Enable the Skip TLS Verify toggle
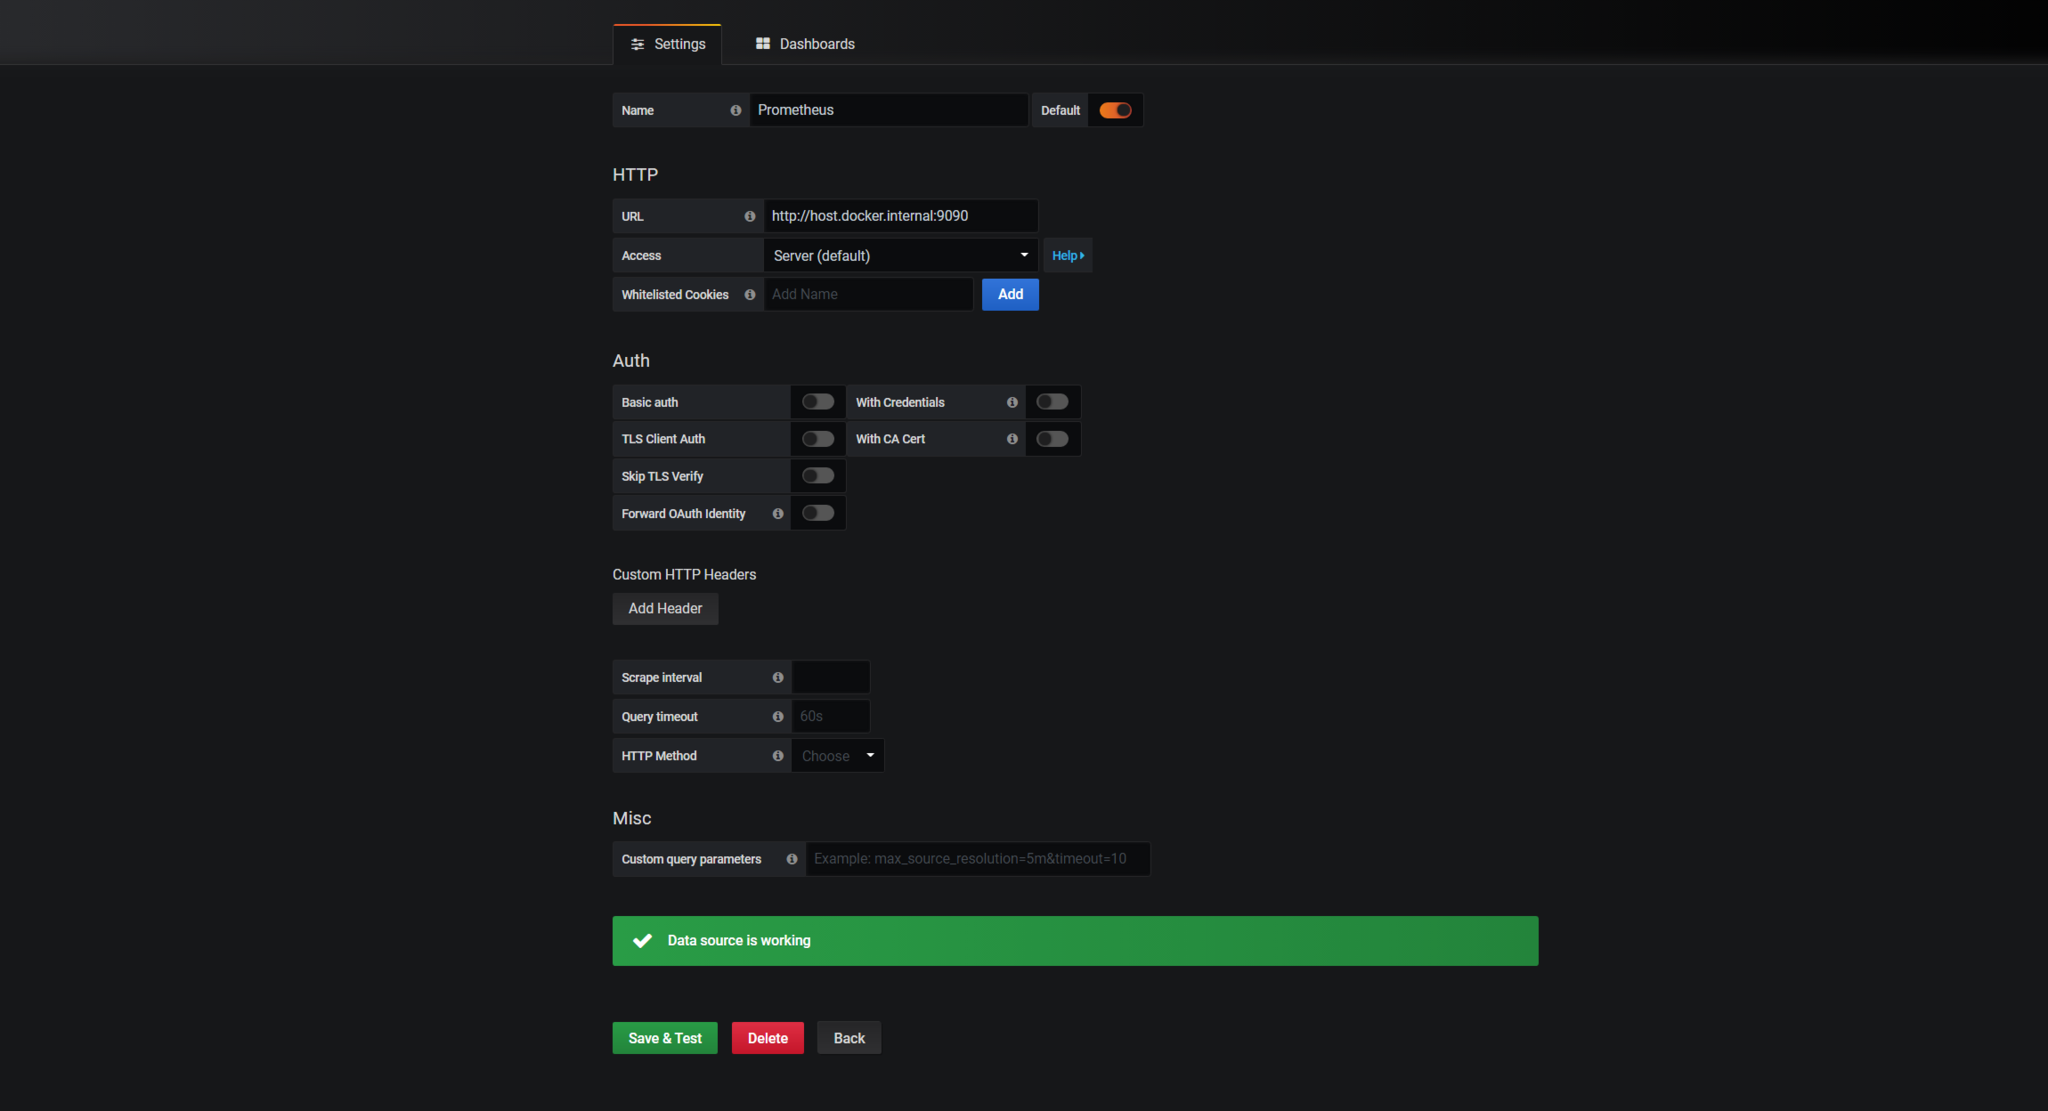The image size is (2048, 1111). 817,476
